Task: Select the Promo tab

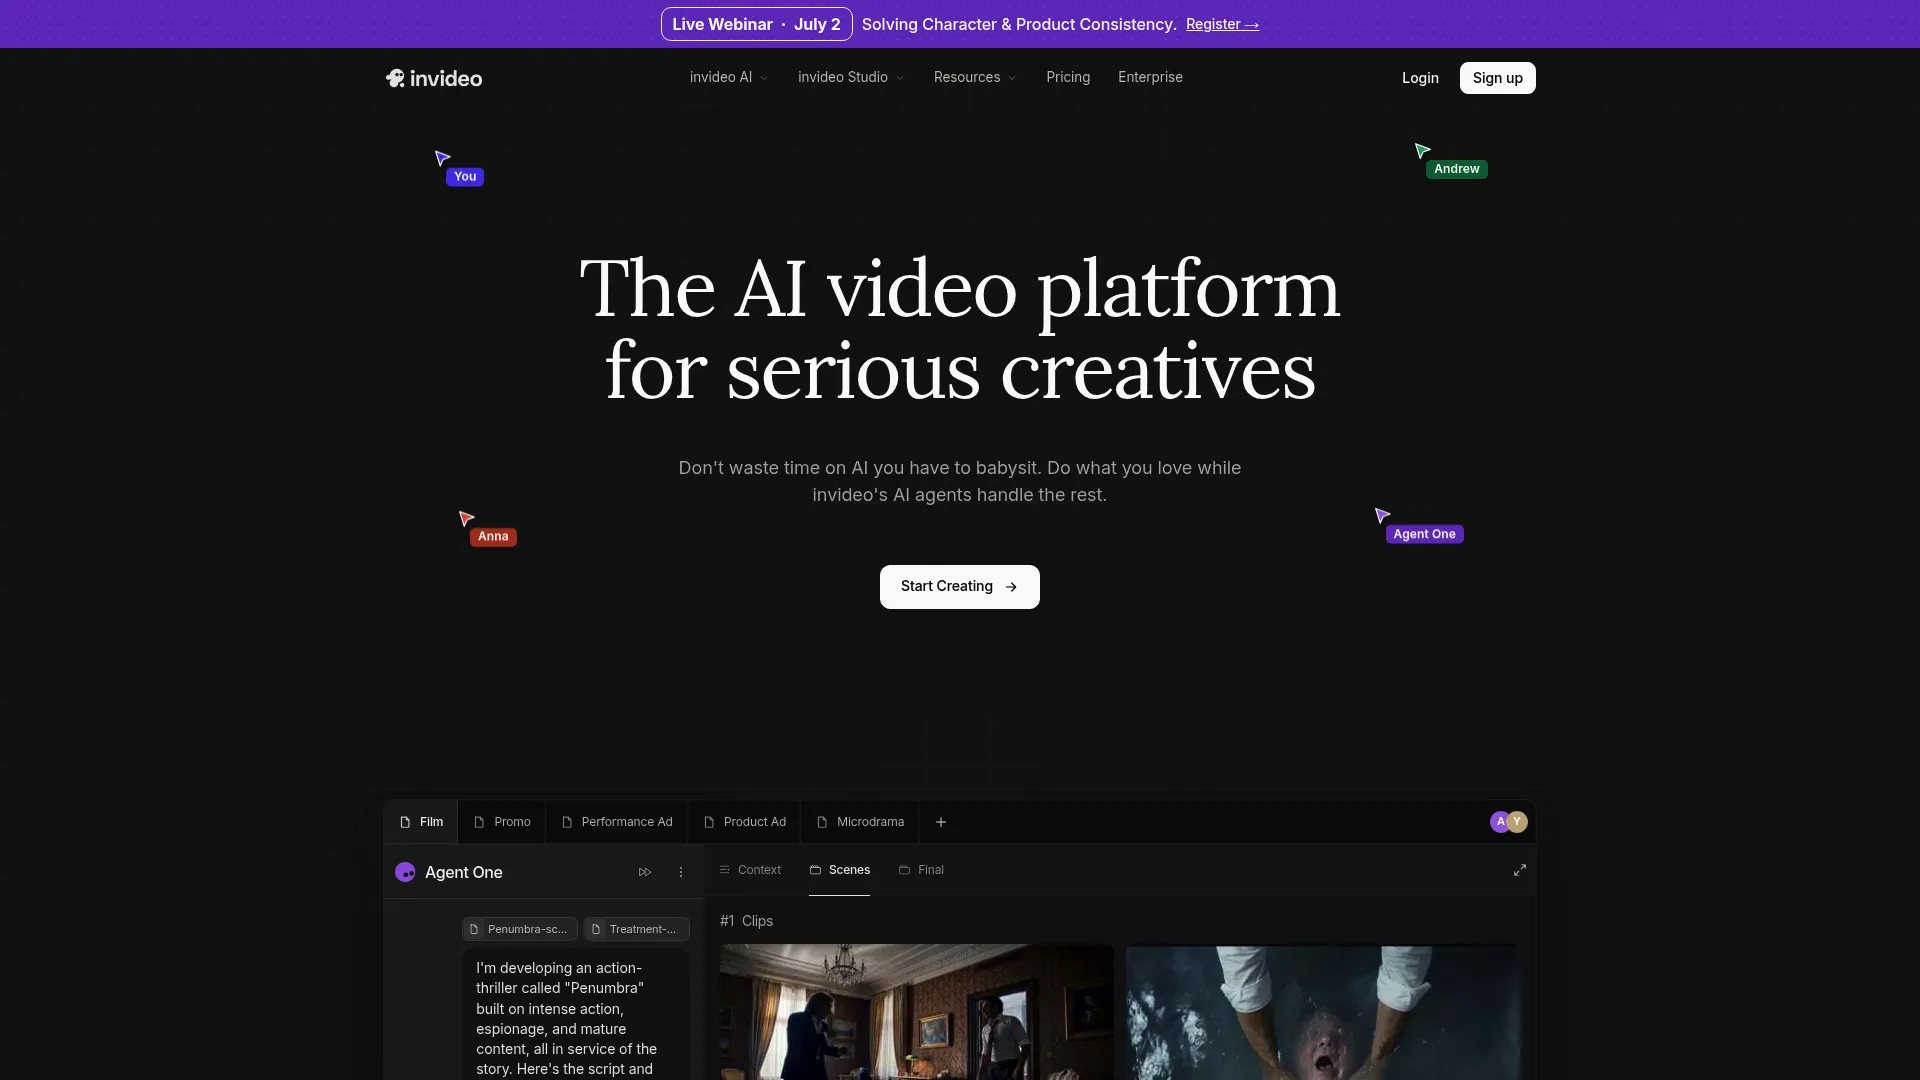Action: 502,822
